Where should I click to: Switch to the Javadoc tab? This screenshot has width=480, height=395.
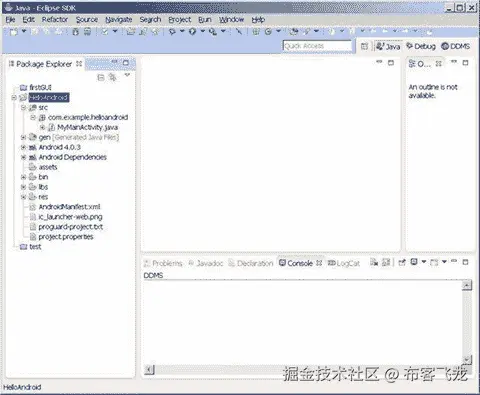206,263
